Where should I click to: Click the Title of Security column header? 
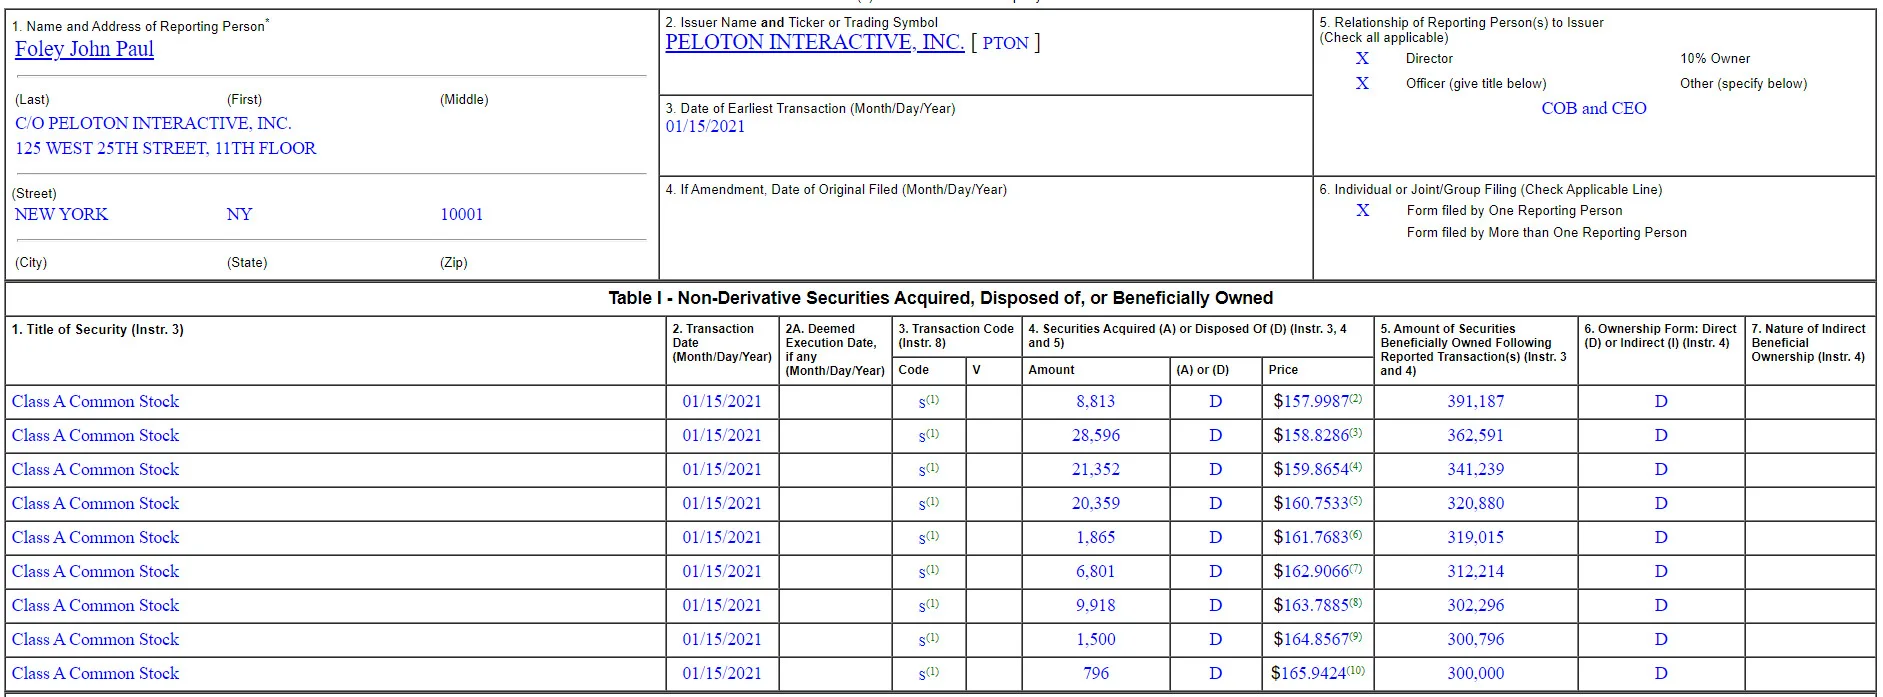tap(98, 329)
